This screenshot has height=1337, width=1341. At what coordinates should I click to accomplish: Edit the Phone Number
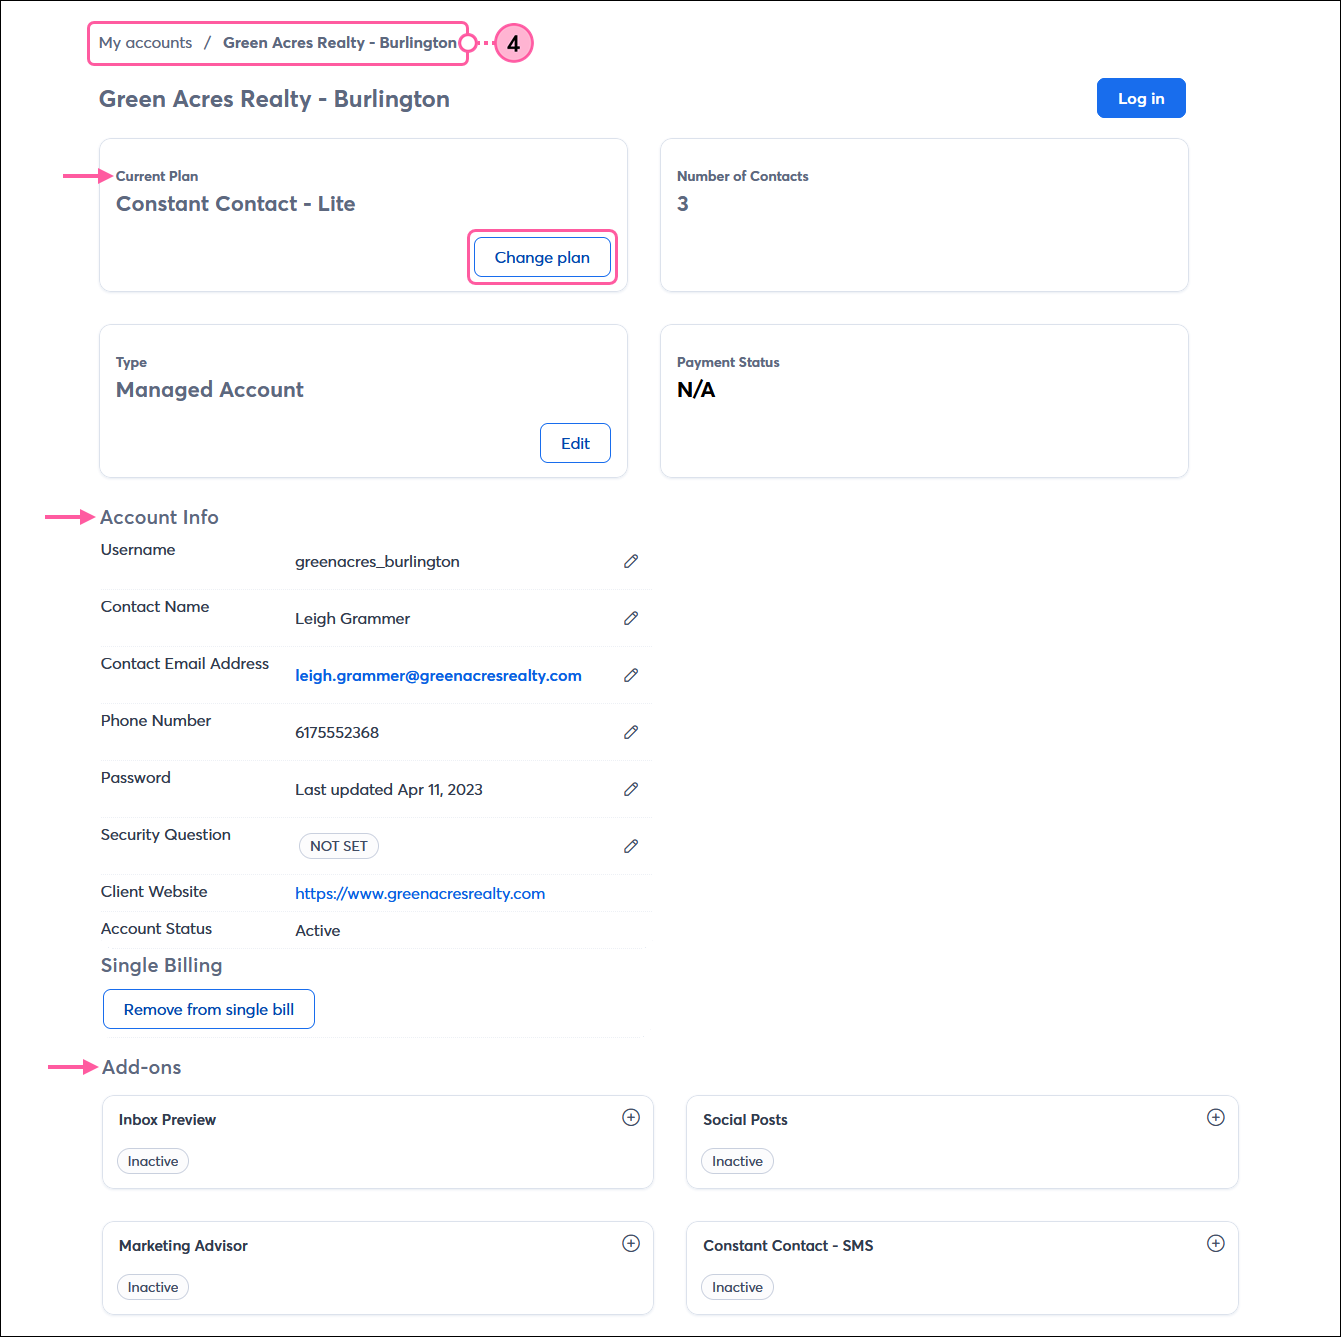tap(631, 732)
